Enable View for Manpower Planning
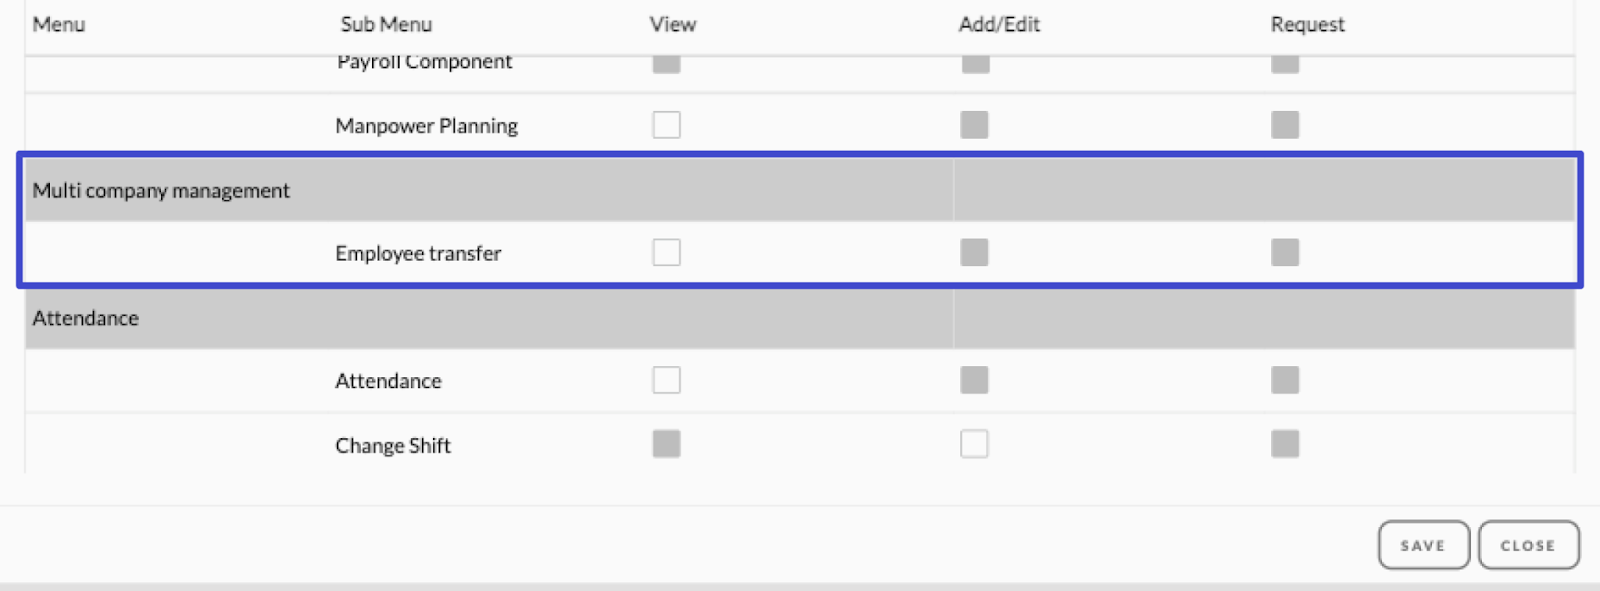The width and height of the screenshot is (1600, 591). click(666, 125)
